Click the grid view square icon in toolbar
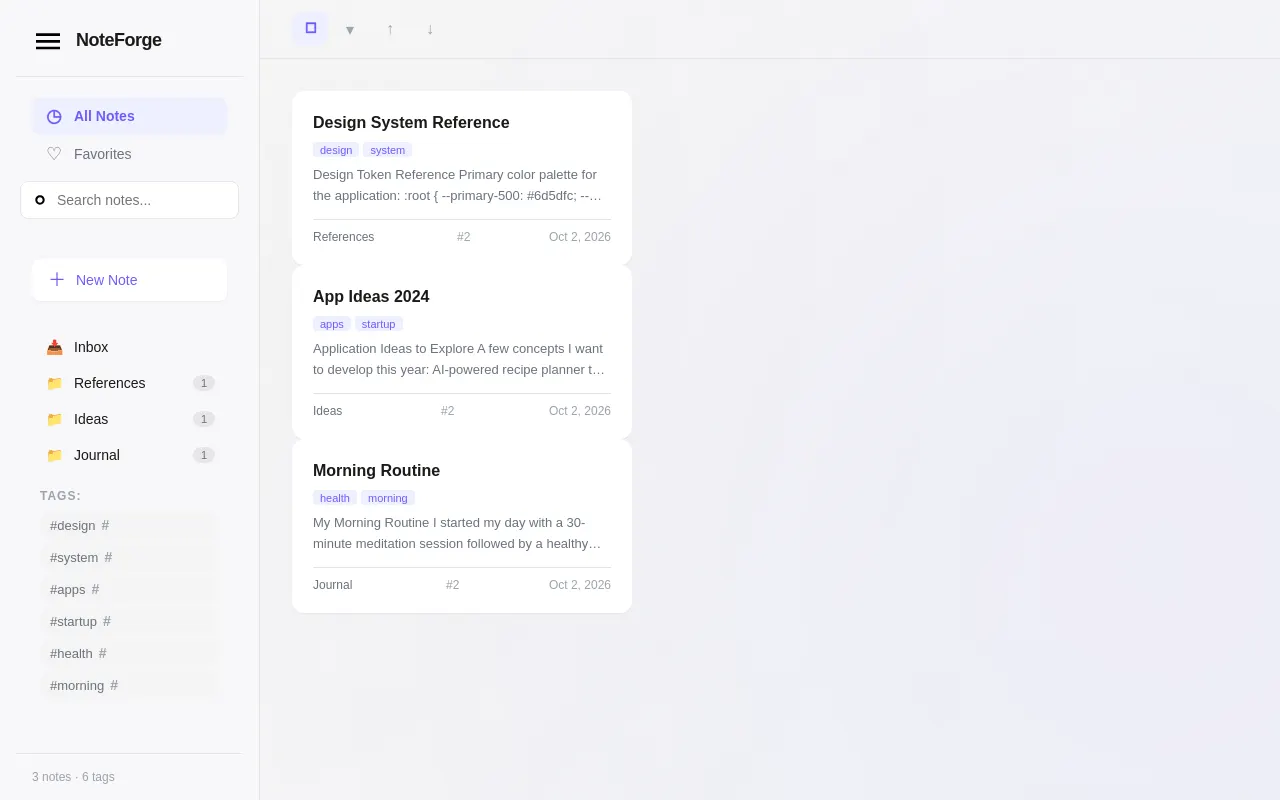The width and height of the screenshot is (1280, 800). (311, 28)
